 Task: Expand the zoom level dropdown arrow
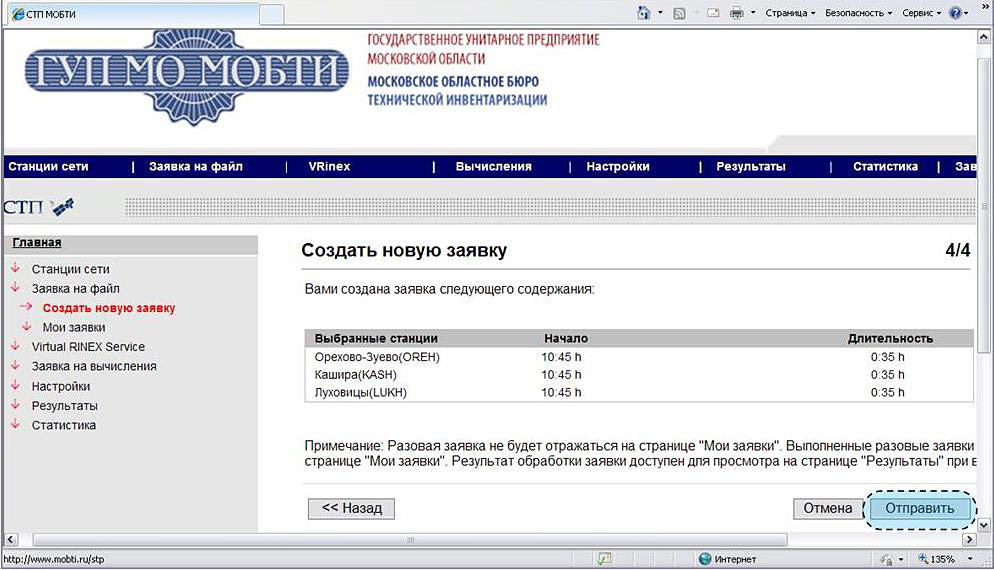pyautogui.click(x=970, y=559)
